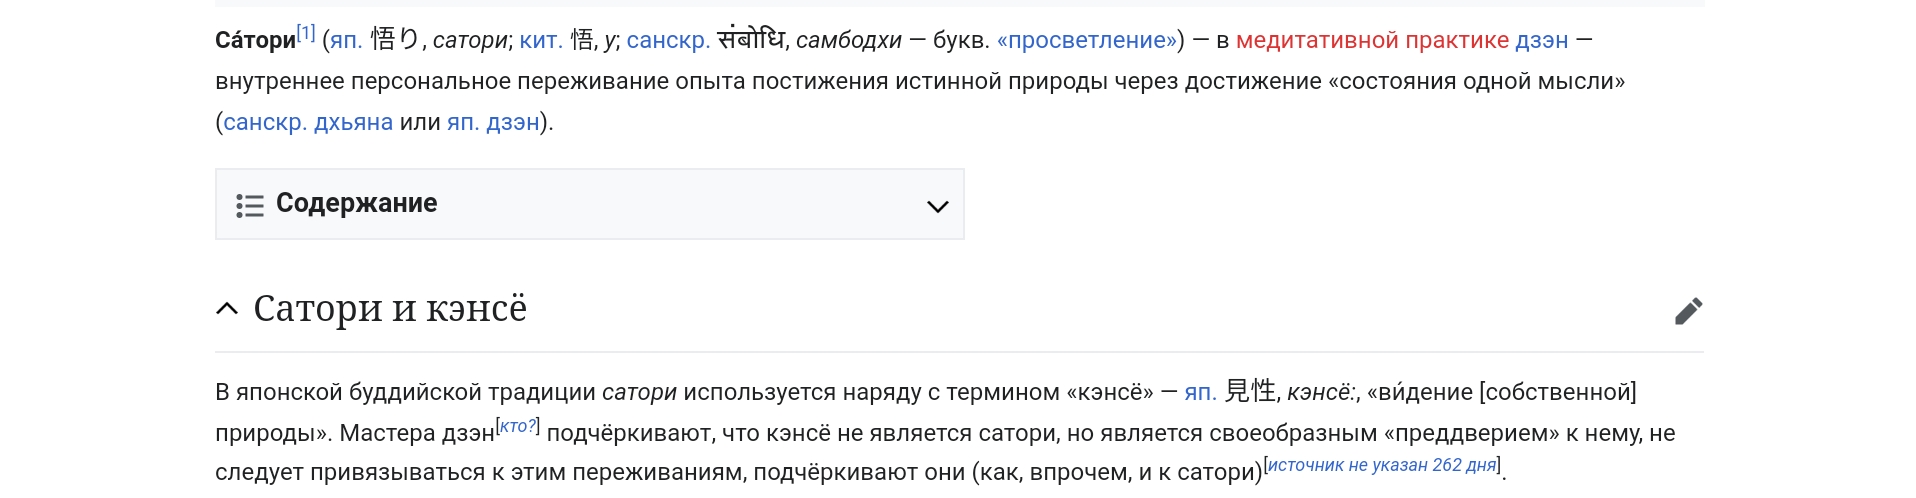The height and width of the screenshot is (498, 1916).
Task: Click the яп. дзэн link in parentheses
Action: click(x=493, y=122)
